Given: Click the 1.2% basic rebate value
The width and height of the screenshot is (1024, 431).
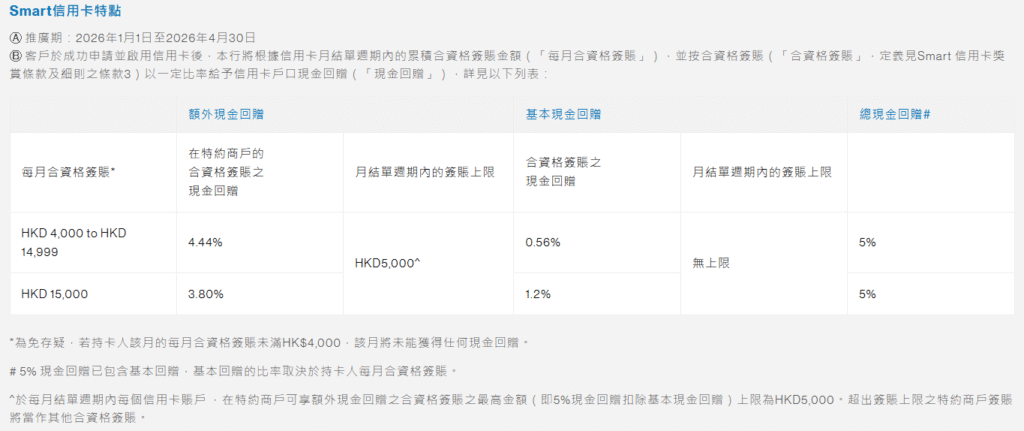Looking at the screenshot, I should 538,294.
